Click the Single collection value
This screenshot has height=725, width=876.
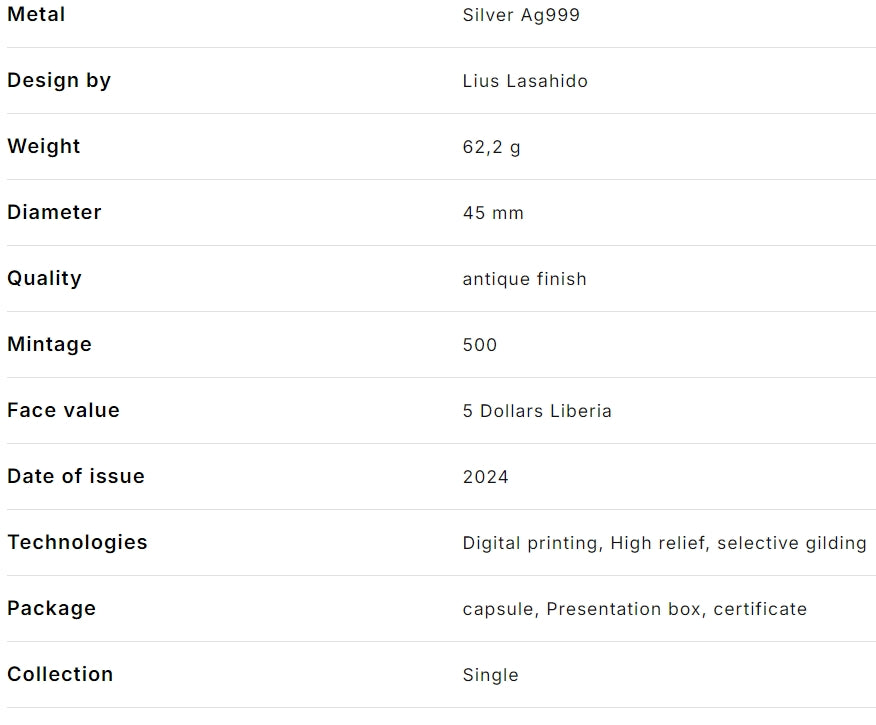point(491,676)
